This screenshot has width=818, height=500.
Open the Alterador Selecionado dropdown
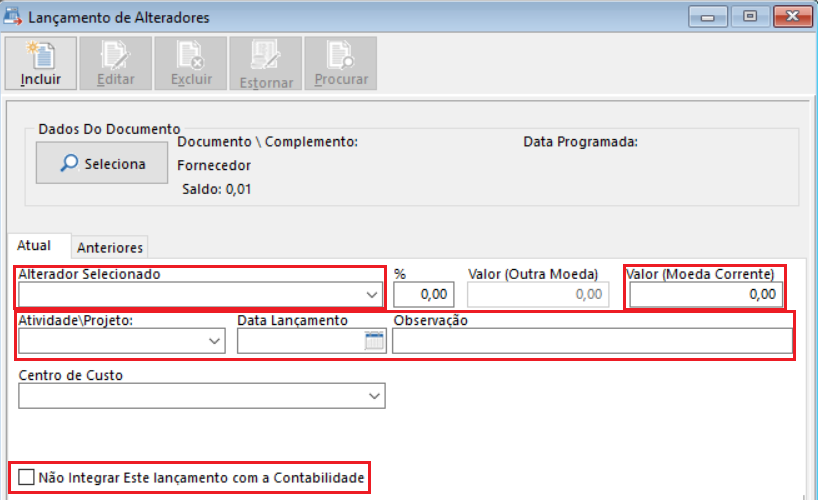tap(371, 295)
